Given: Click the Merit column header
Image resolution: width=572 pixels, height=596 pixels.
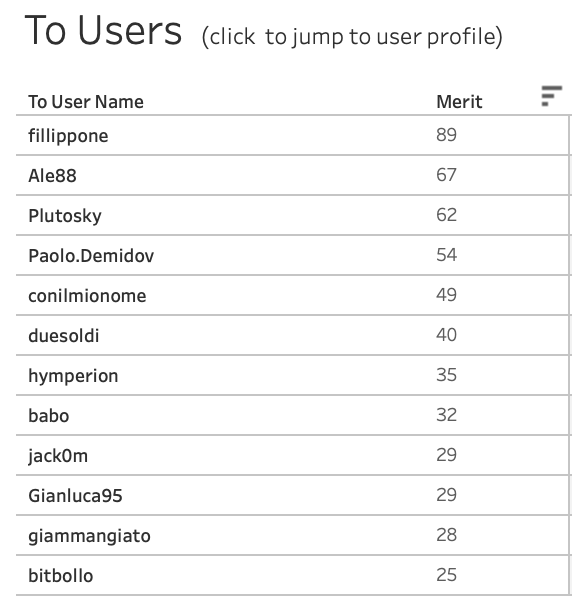Looking at the screenshot, I should click(x=459, y=102).
